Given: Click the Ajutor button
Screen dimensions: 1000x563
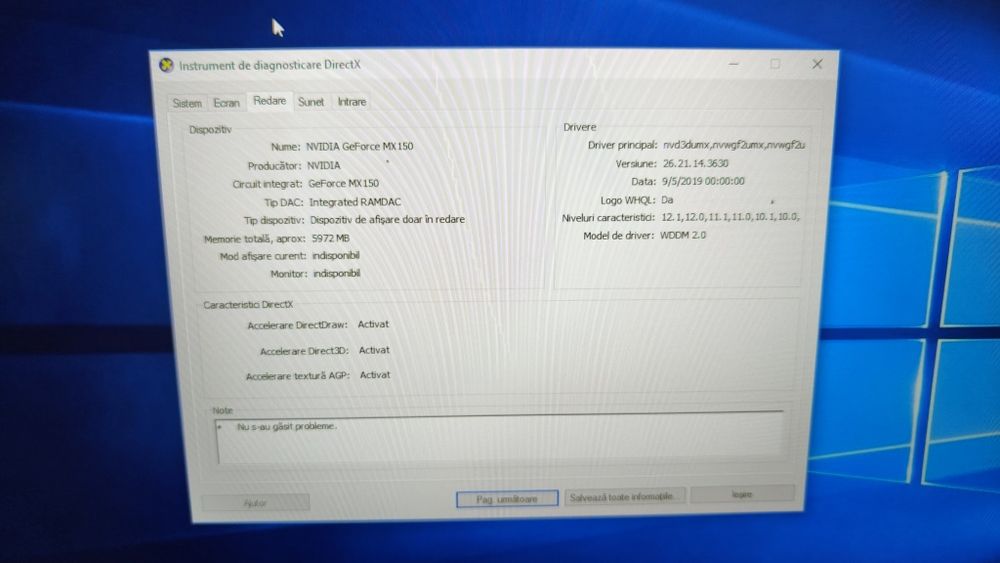Looking at the screenshot, I should click(256, 502).
